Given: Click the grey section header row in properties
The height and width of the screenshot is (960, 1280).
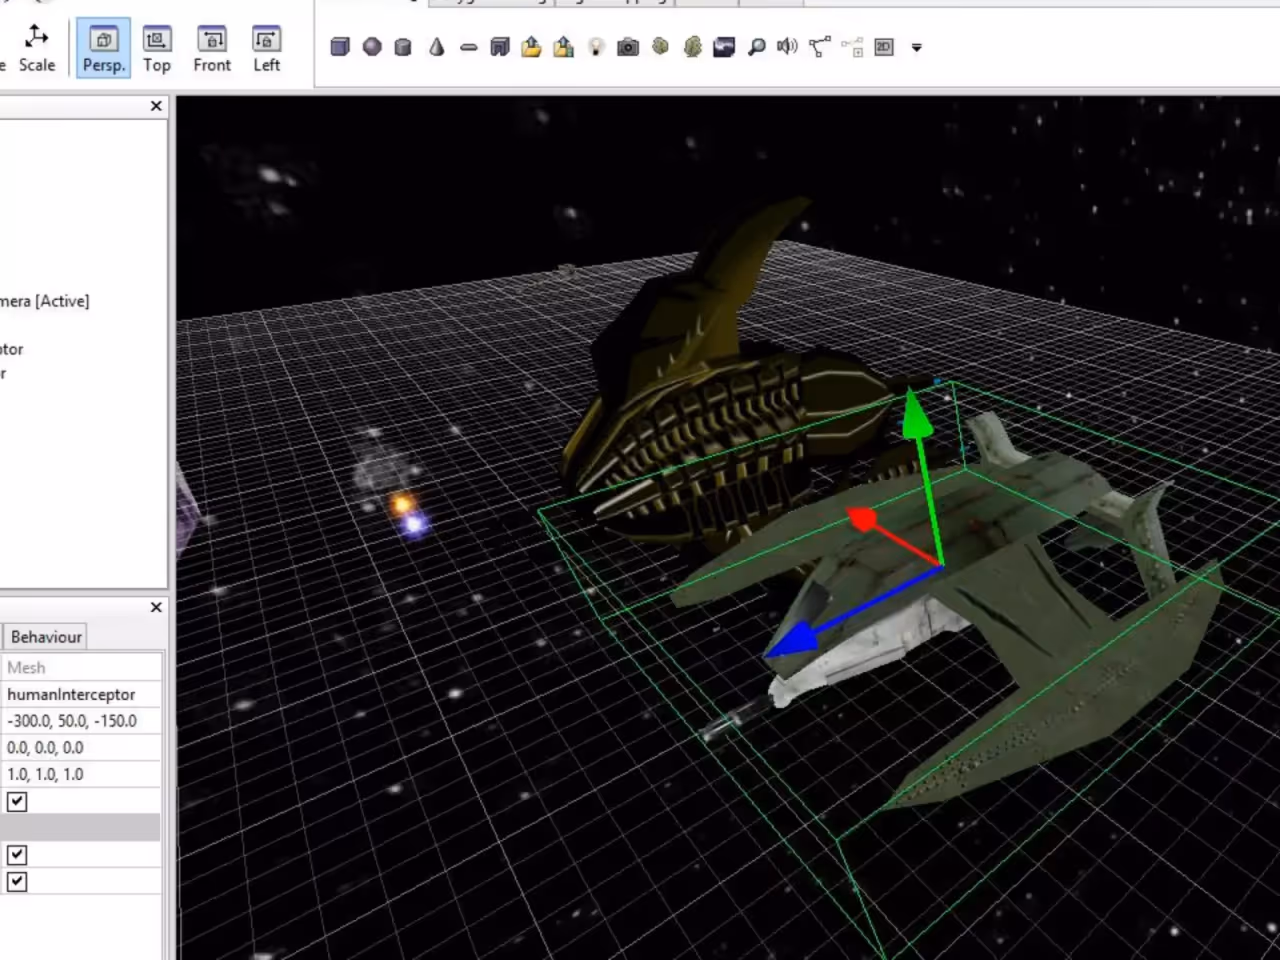Looking at the screenshot, I should [x=80, y=828].
